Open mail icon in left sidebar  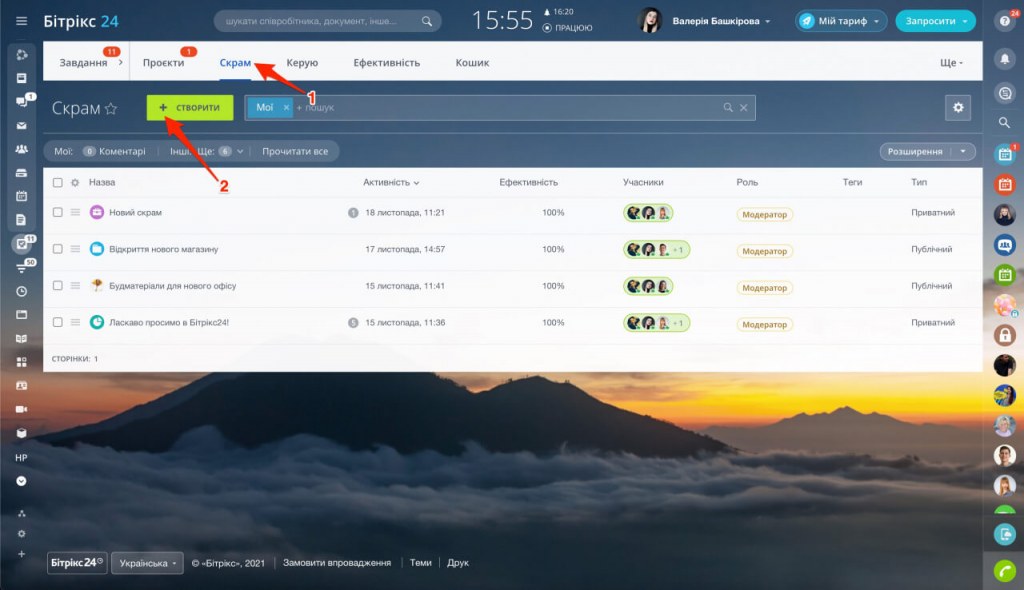[x=22, y=125]
